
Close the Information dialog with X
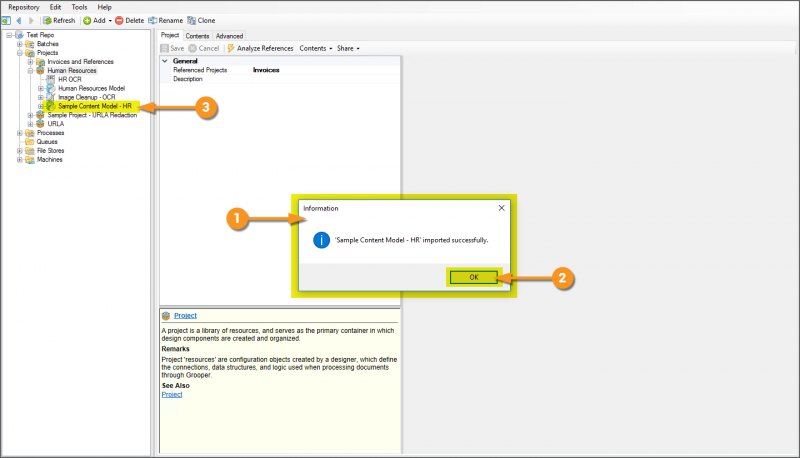[502, 208]
